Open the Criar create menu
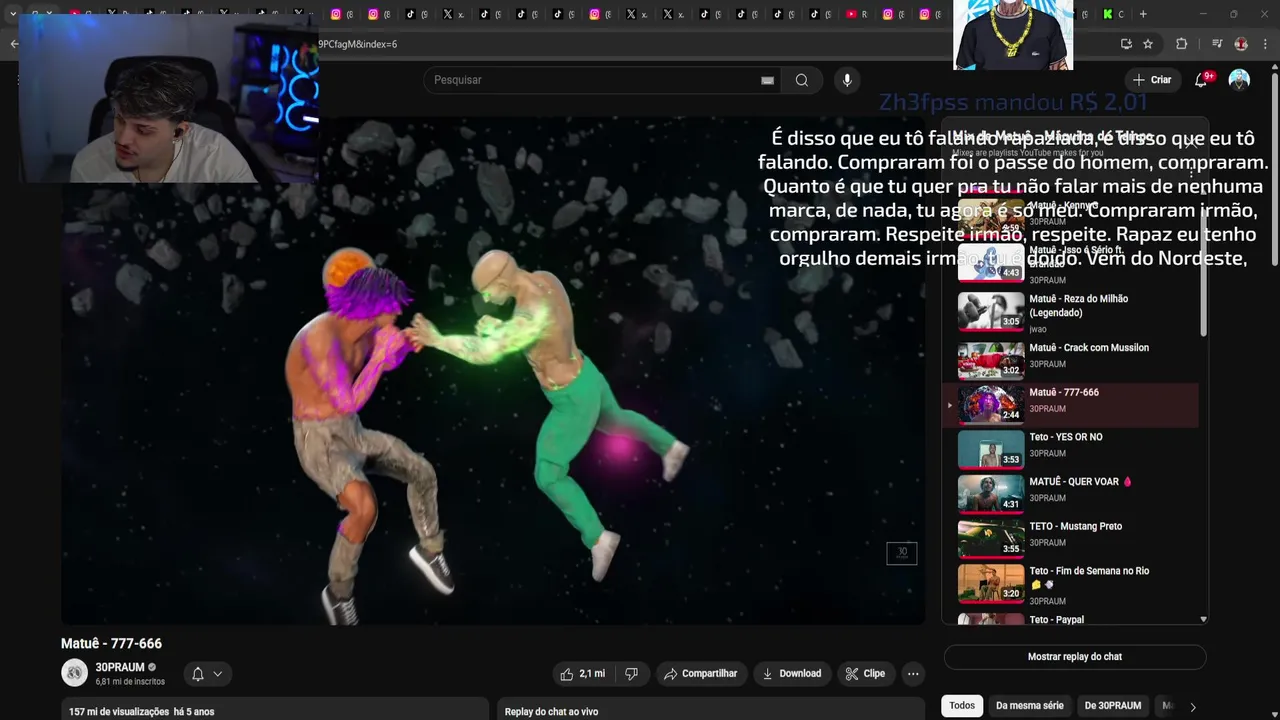The height and width of the screenshot is (720, 1280). click(x=1152, y=80)
